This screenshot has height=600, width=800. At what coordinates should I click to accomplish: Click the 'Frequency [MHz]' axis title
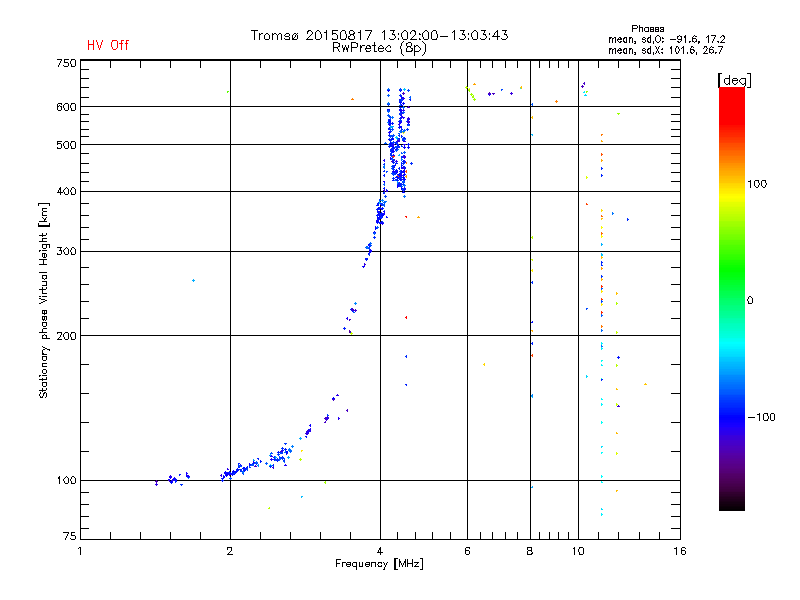379,564
